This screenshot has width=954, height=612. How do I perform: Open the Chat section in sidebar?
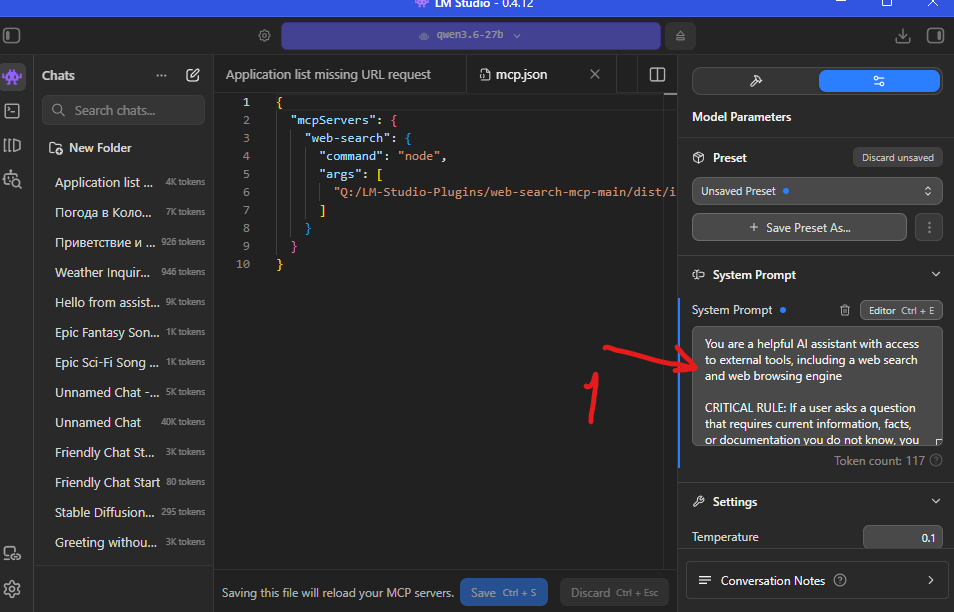click(12, 77)
